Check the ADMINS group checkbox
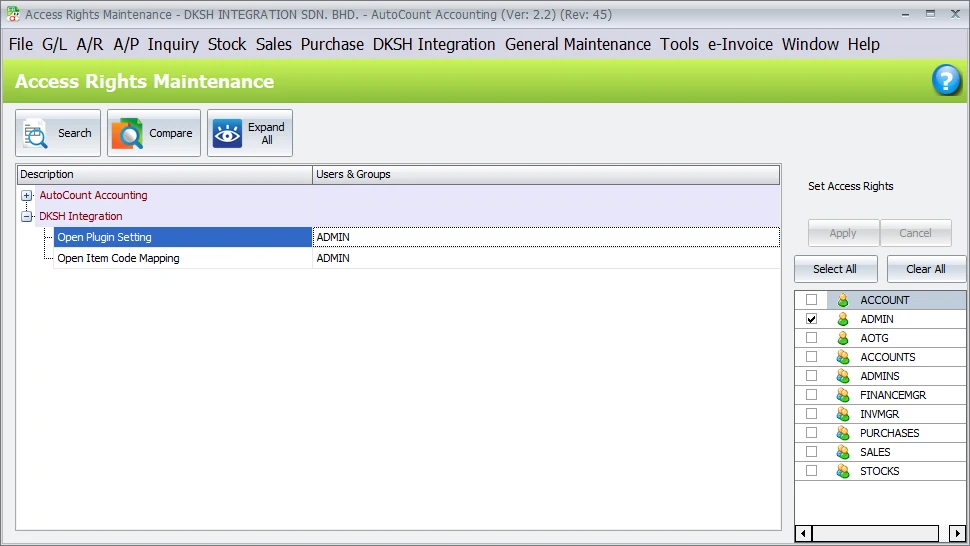Screen dimensions: 970x546 812,376
